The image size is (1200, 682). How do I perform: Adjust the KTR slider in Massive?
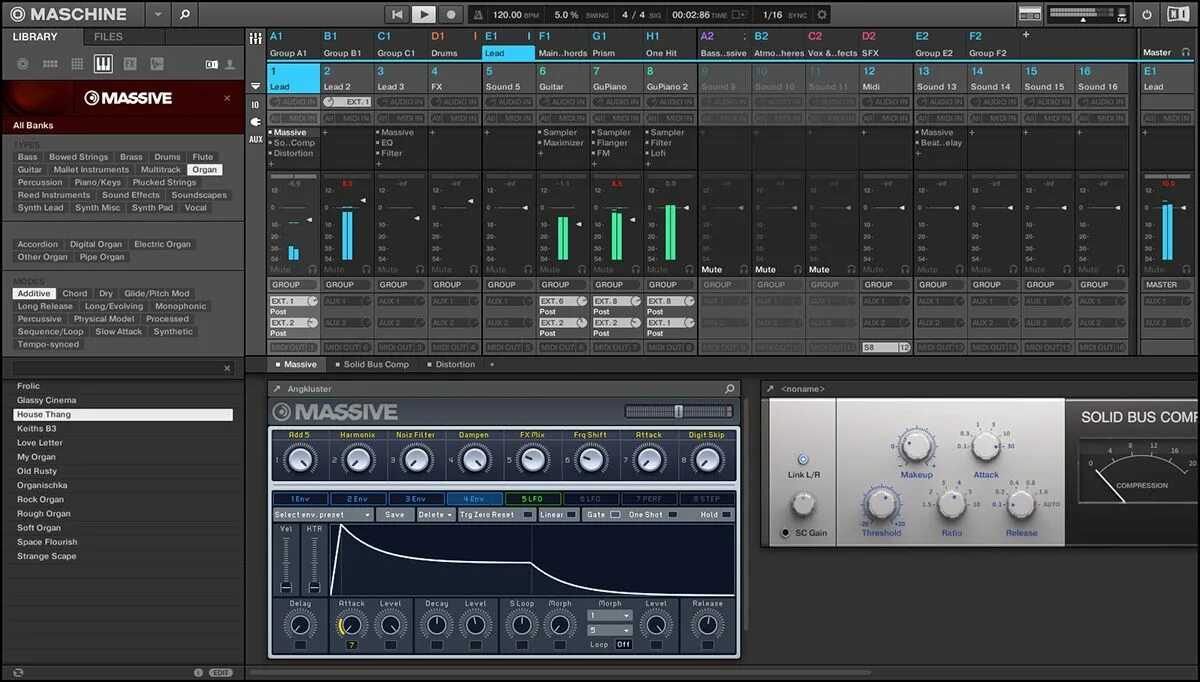pyautogui.click(x=314, y=564)
